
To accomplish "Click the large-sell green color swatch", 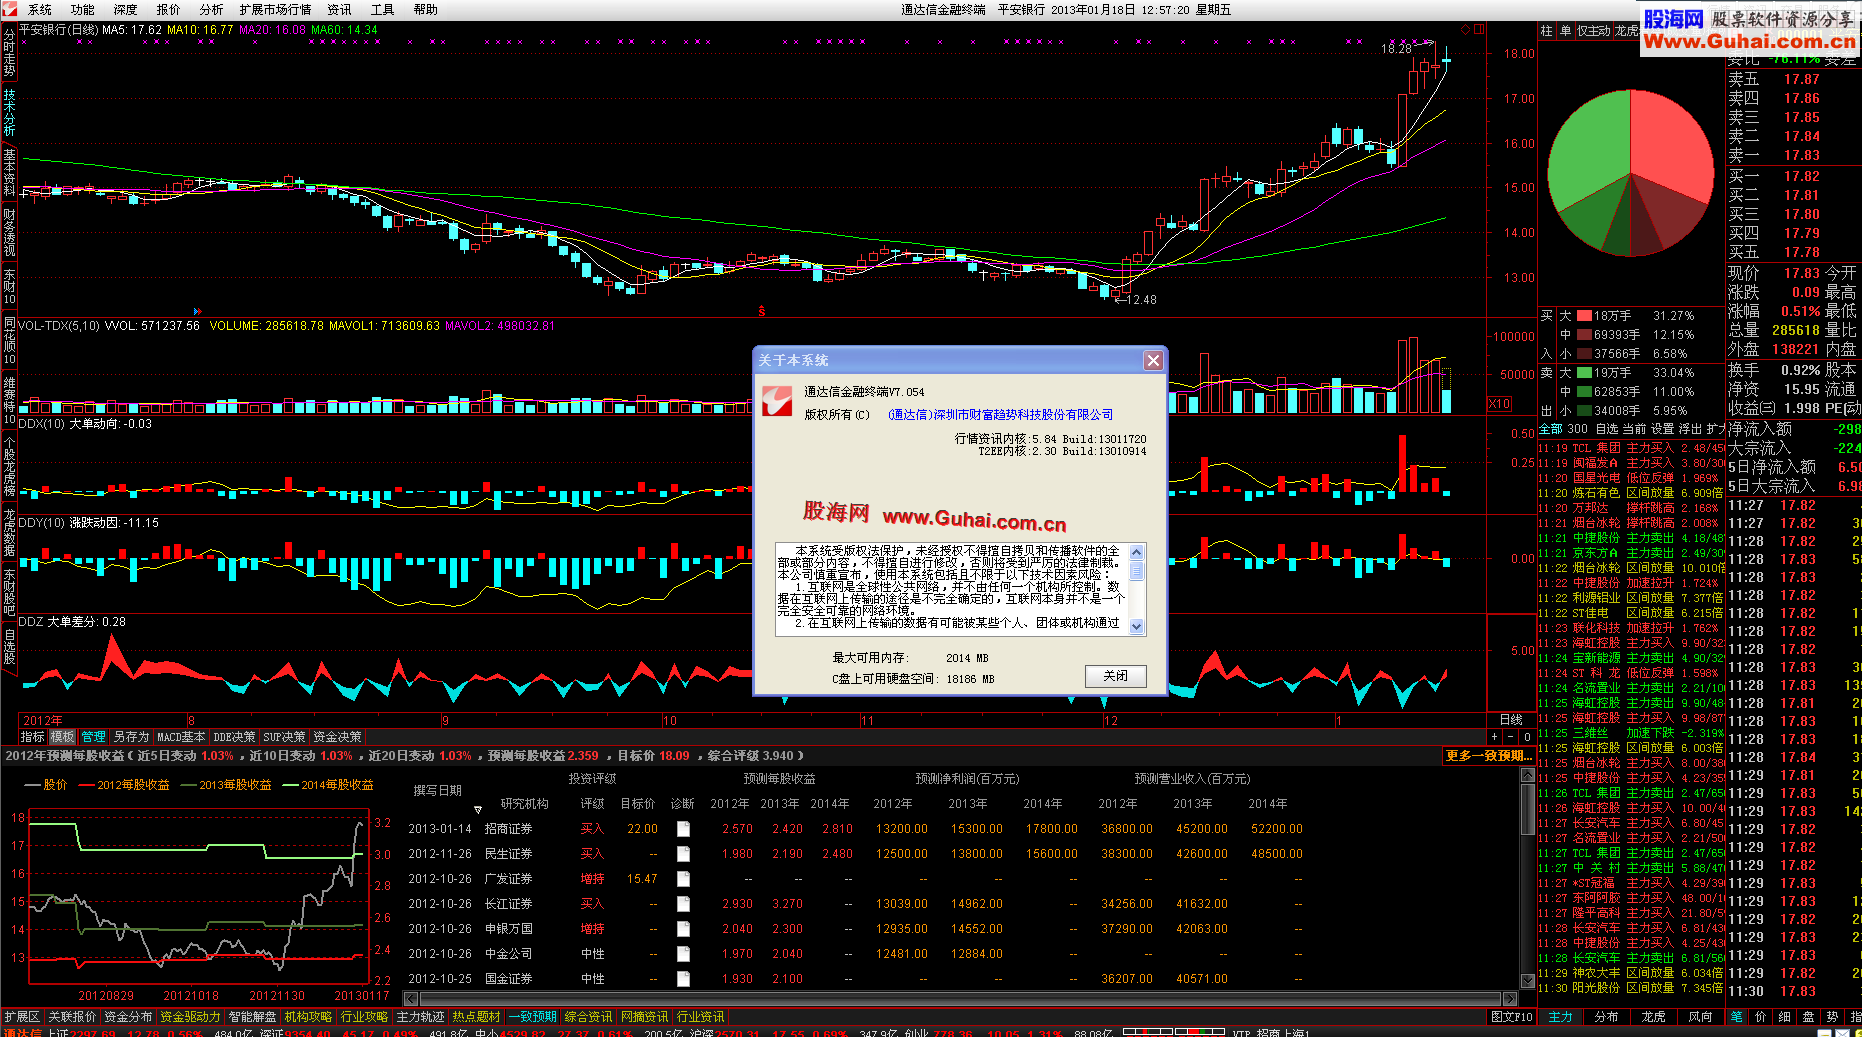I will 1584,373.
